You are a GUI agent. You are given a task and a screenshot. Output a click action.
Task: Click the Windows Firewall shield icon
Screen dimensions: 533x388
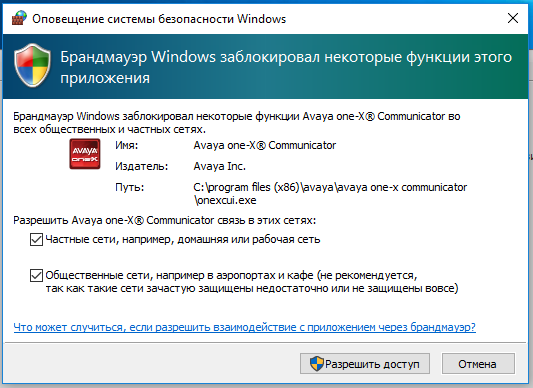click(x=33, y=65)
